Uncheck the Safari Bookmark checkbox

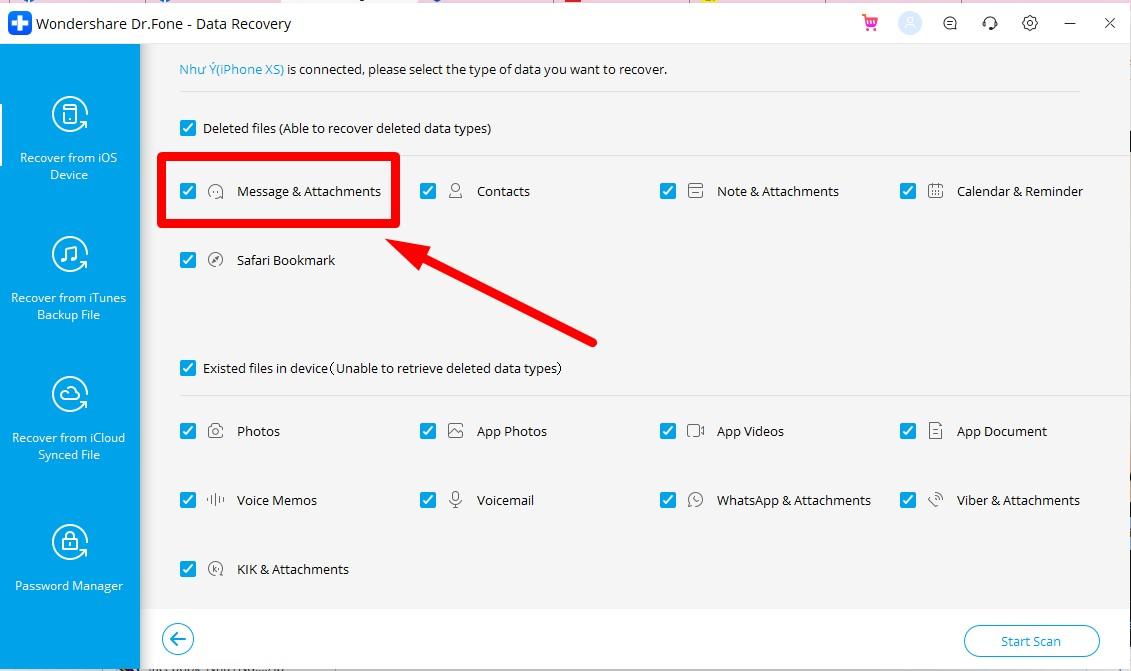tap(188, 260)
